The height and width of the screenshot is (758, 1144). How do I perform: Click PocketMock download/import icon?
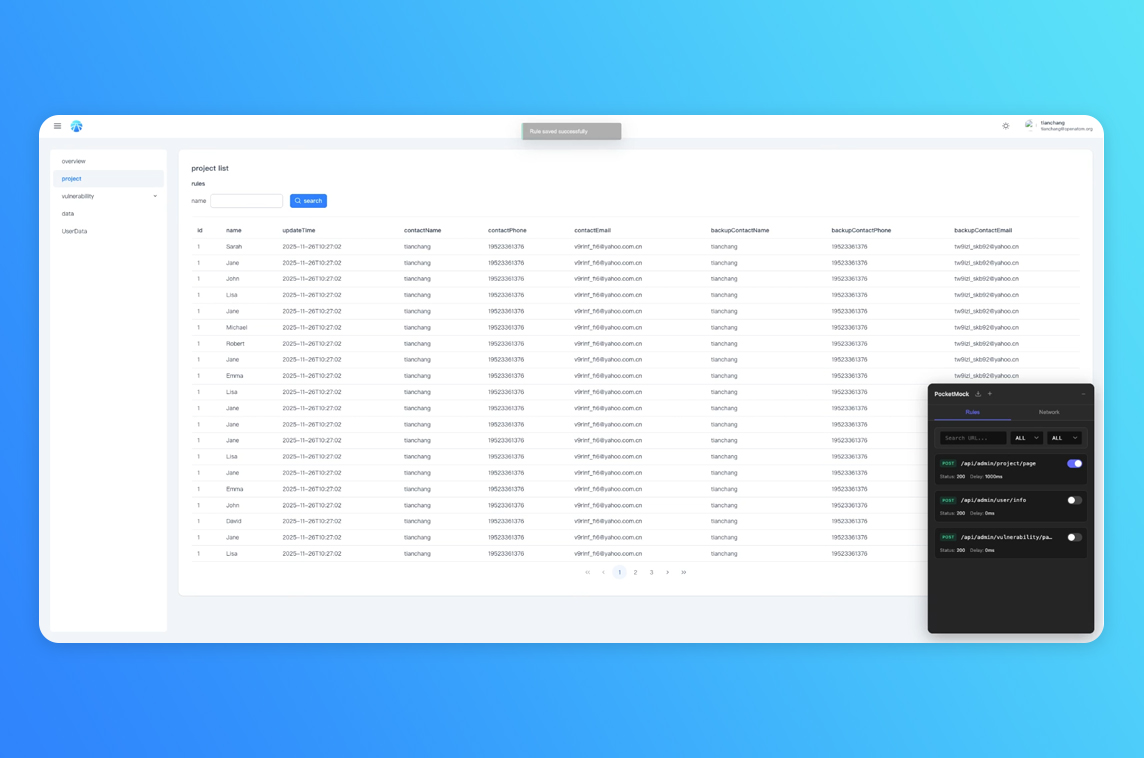(x=978, y=394)
